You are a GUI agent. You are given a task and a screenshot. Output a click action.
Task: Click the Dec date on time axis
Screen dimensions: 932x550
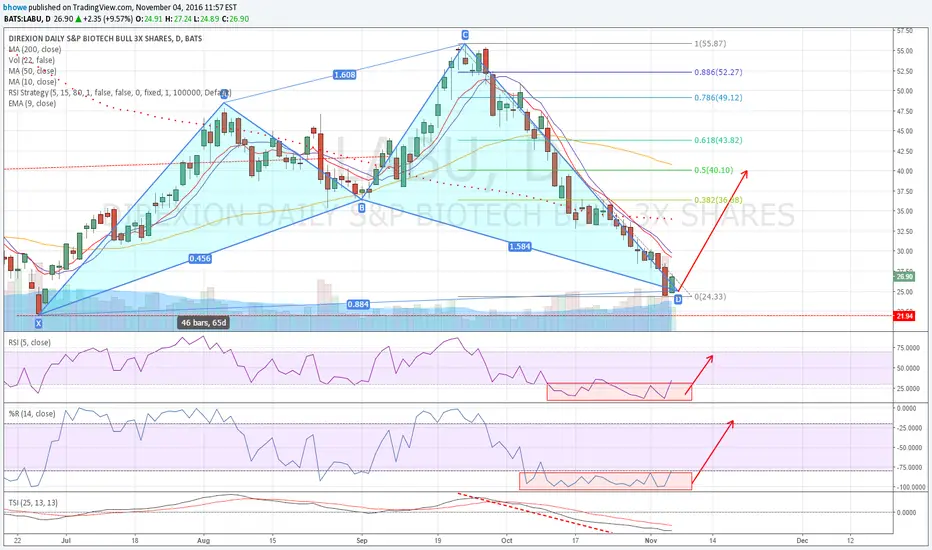click(802, 540)
